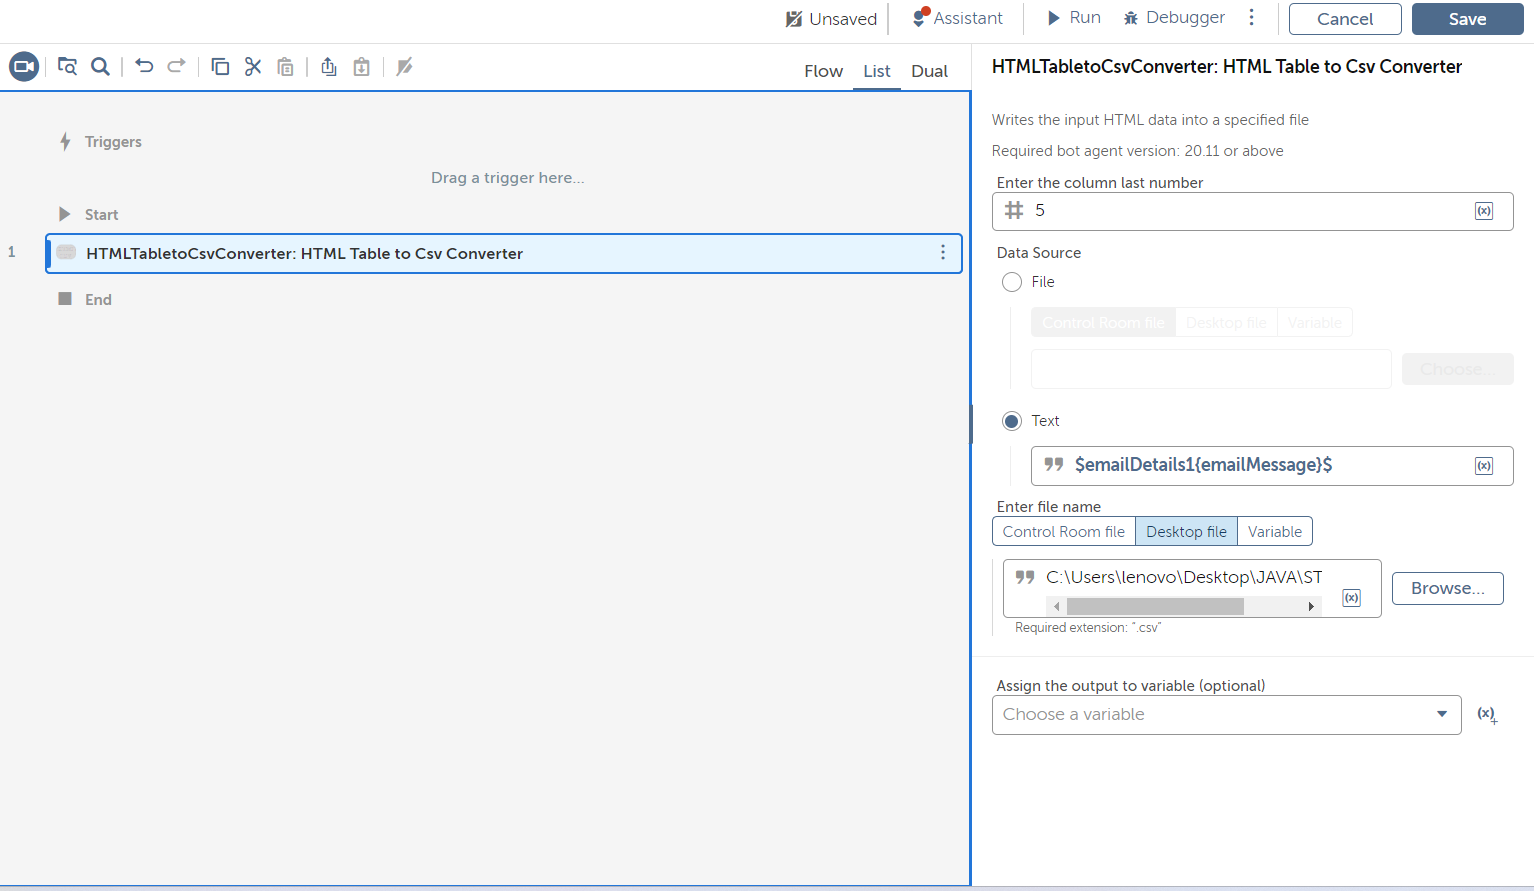
Task: Collapse the Start section triangle
Action: pos(65,214)
